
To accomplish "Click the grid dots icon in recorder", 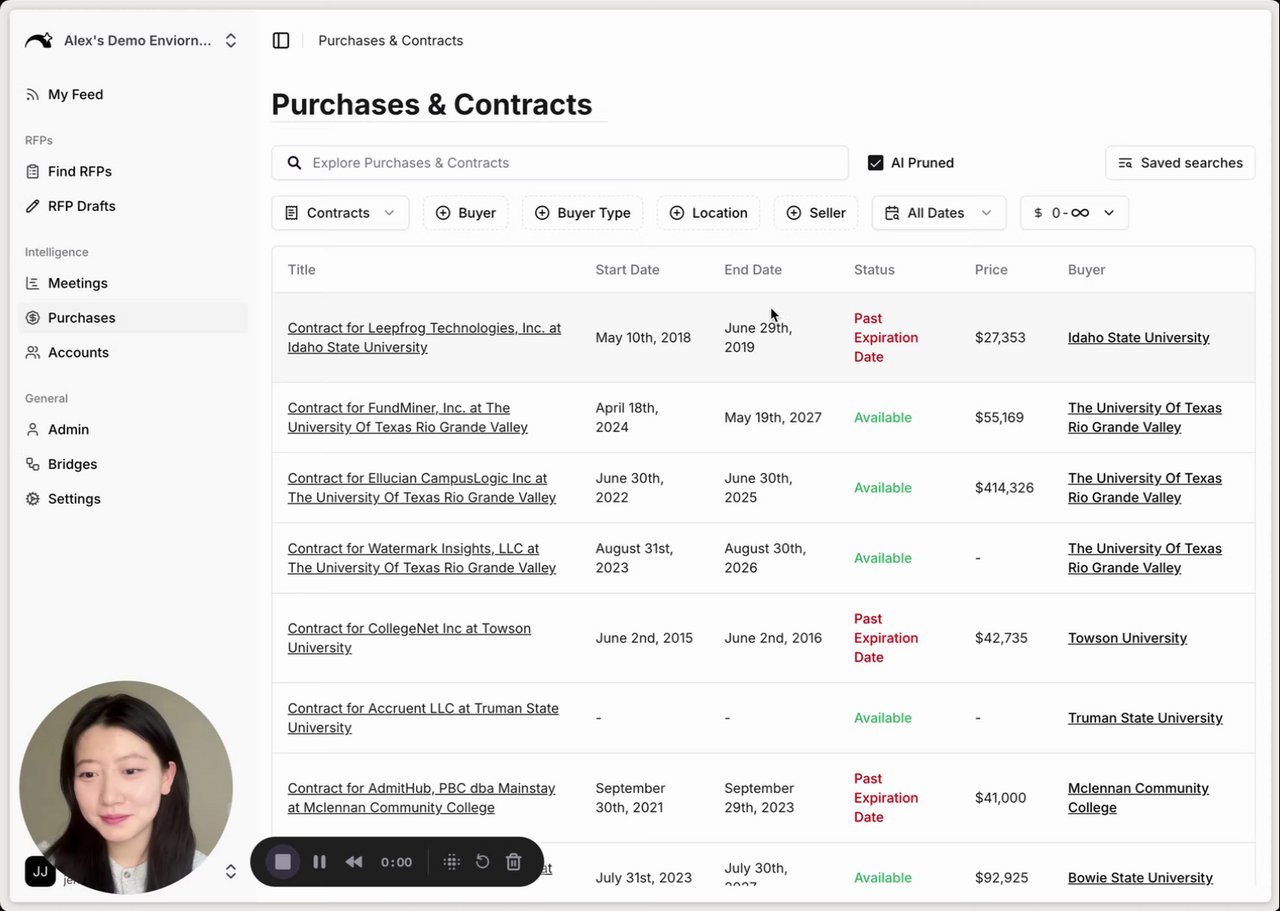I will pyautogui.click(x=451, y=862).
